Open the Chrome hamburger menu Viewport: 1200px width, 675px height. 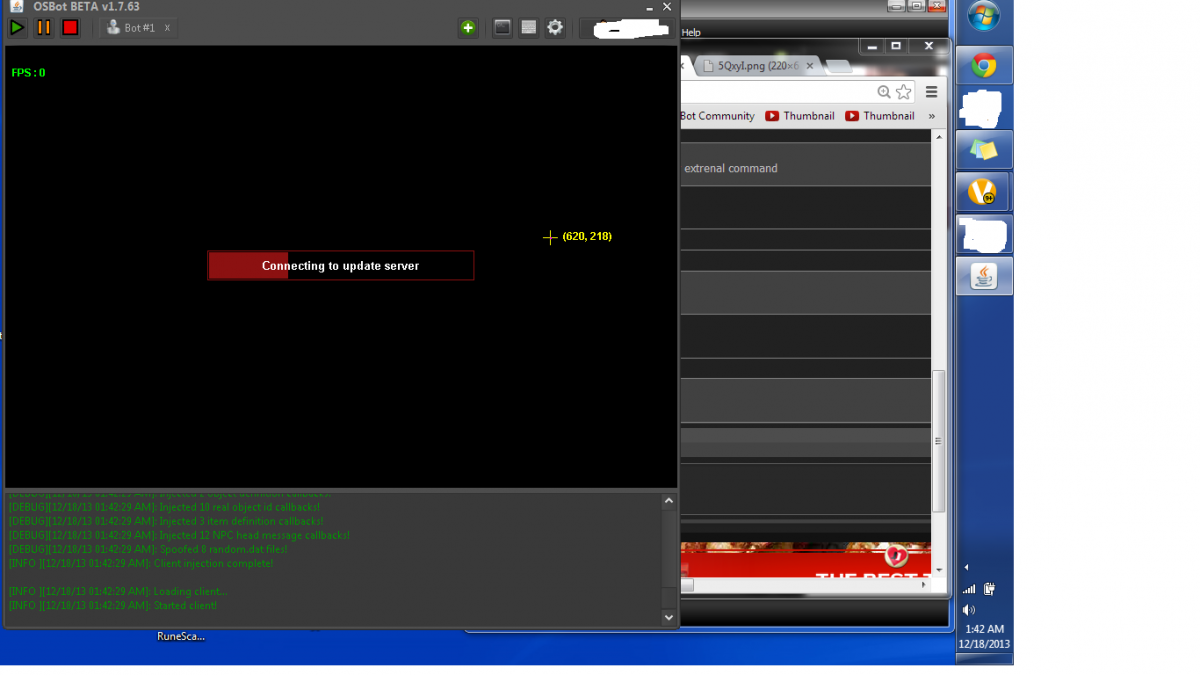coord(931,92)
